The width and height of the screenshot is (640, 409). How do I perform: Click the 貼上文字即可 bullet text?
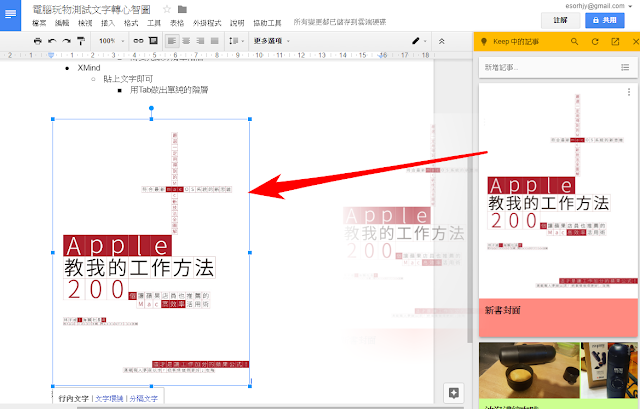click(128, 79)
